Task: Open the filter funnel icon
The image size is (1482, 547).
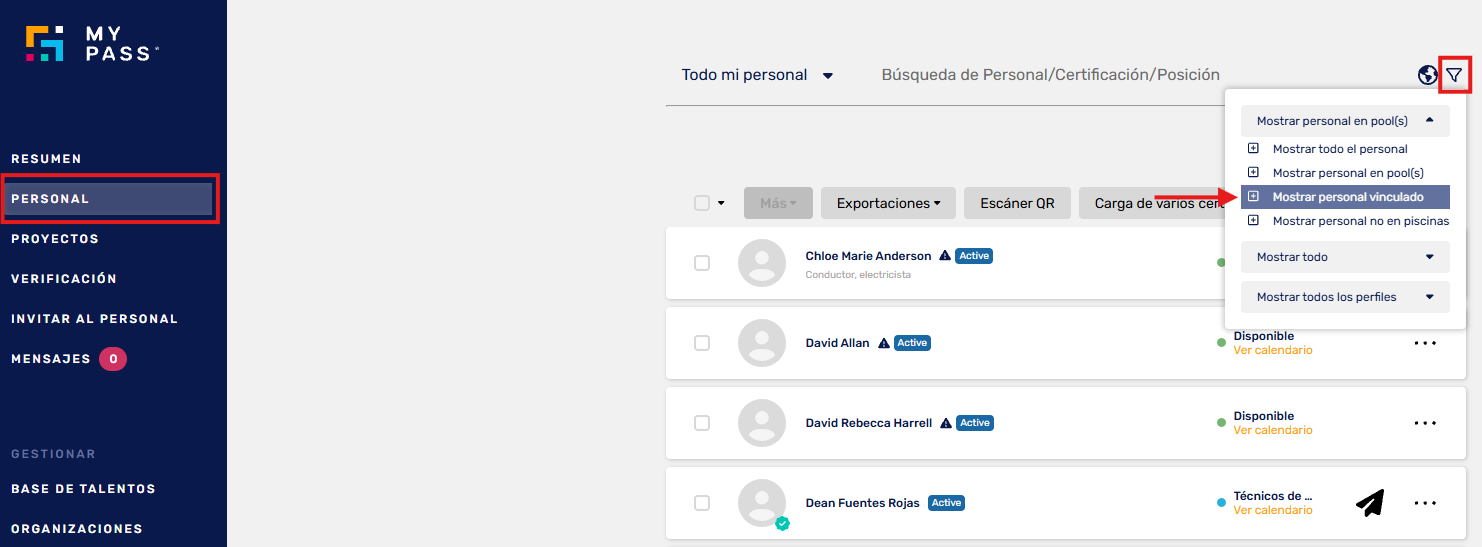Action: 1454,75
